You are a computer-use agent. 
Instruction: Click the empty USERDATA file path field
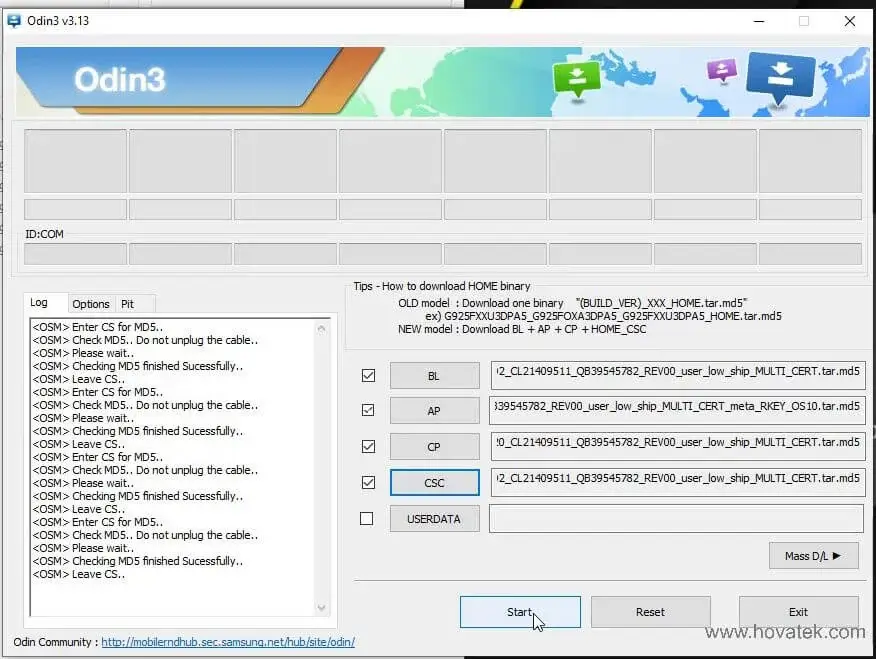pyautogui.click(x=676, y=518)
